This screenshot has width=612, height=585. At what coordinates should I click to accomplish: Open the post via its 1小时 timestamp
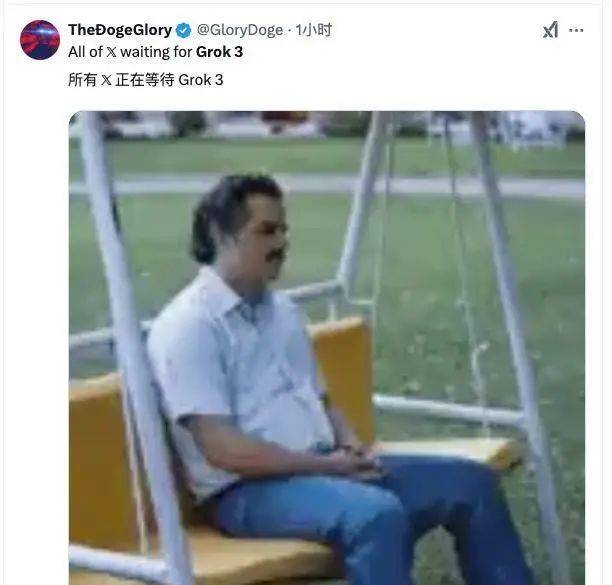pos(314,30)
